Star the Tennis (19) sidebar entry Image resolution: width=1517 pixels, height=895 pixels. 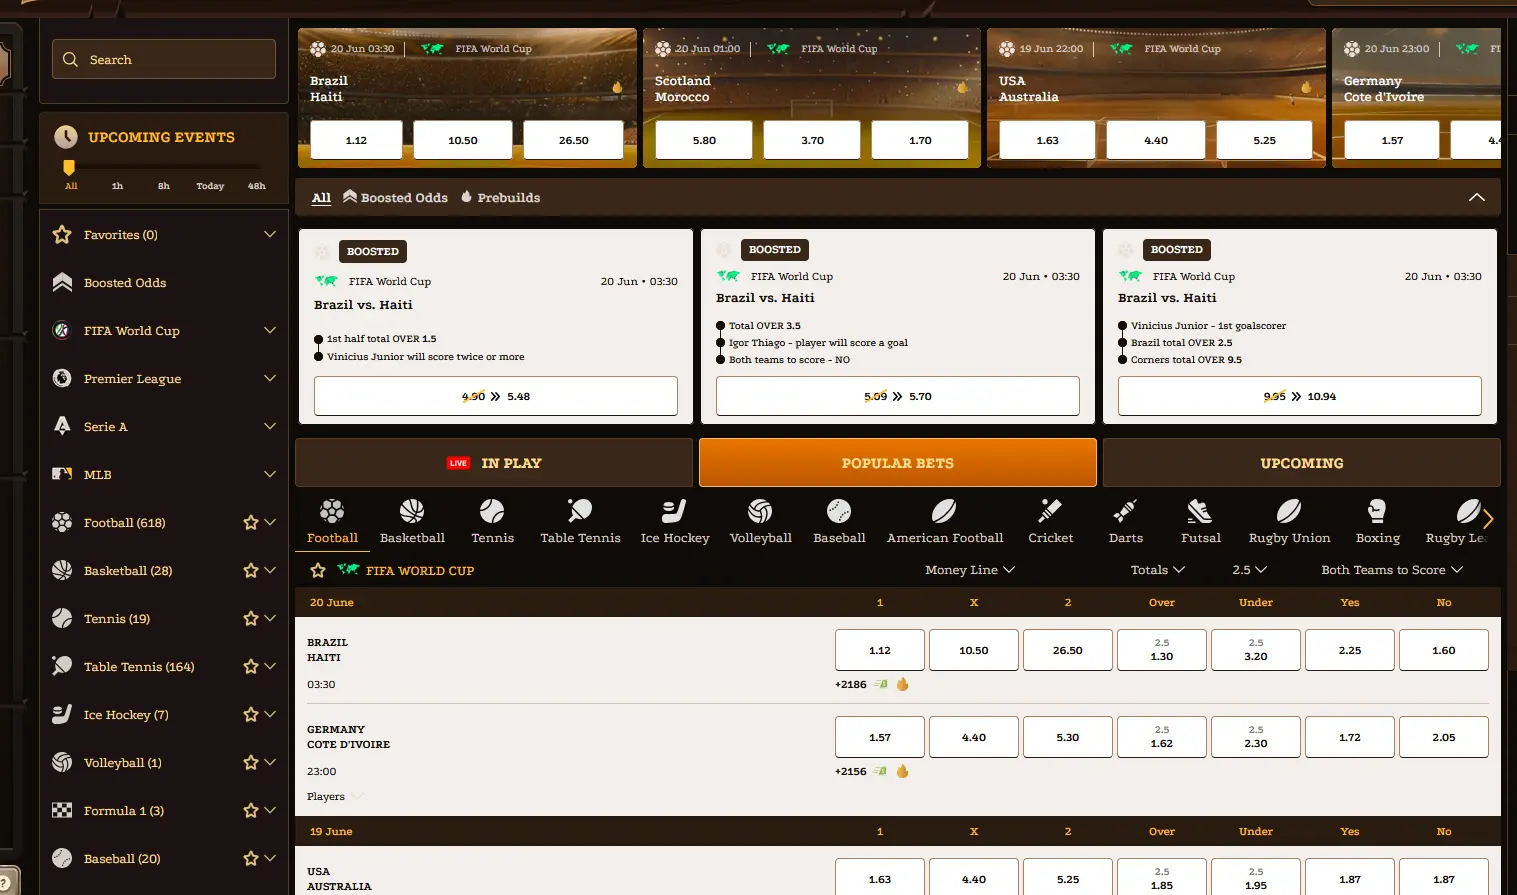251,618
